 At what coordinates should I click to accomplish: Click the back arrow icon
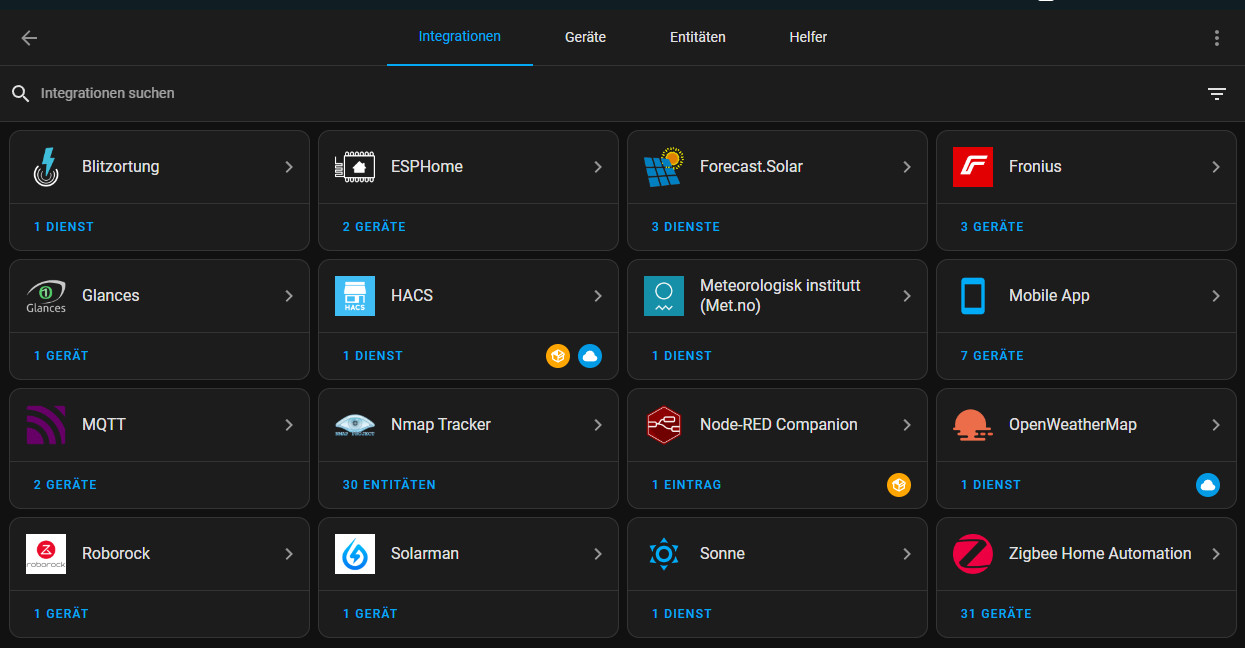coord(29,38)
